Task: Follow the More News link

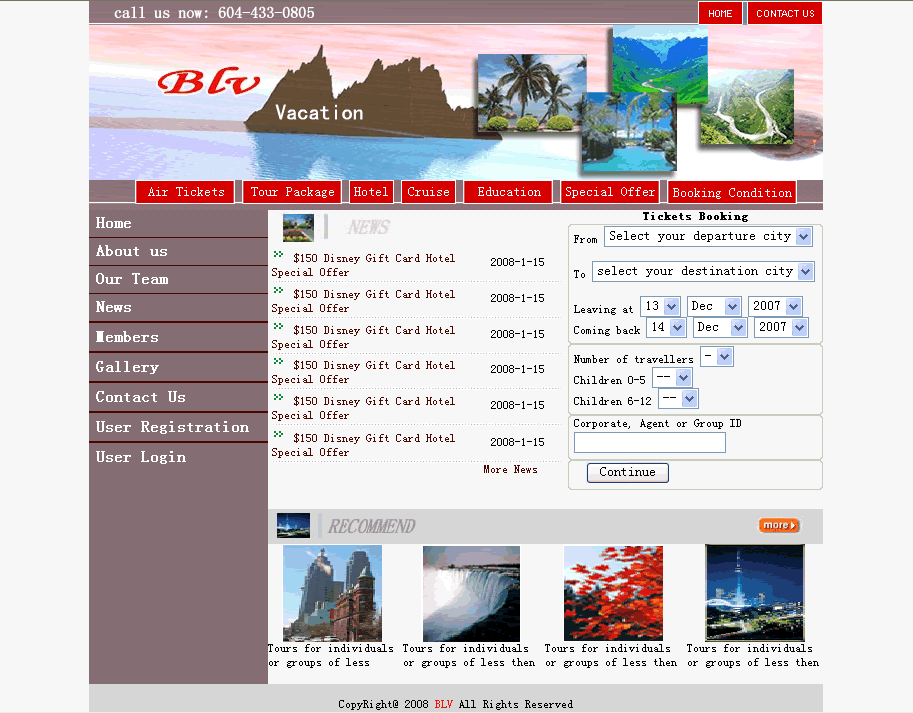Action: point(510,470)
